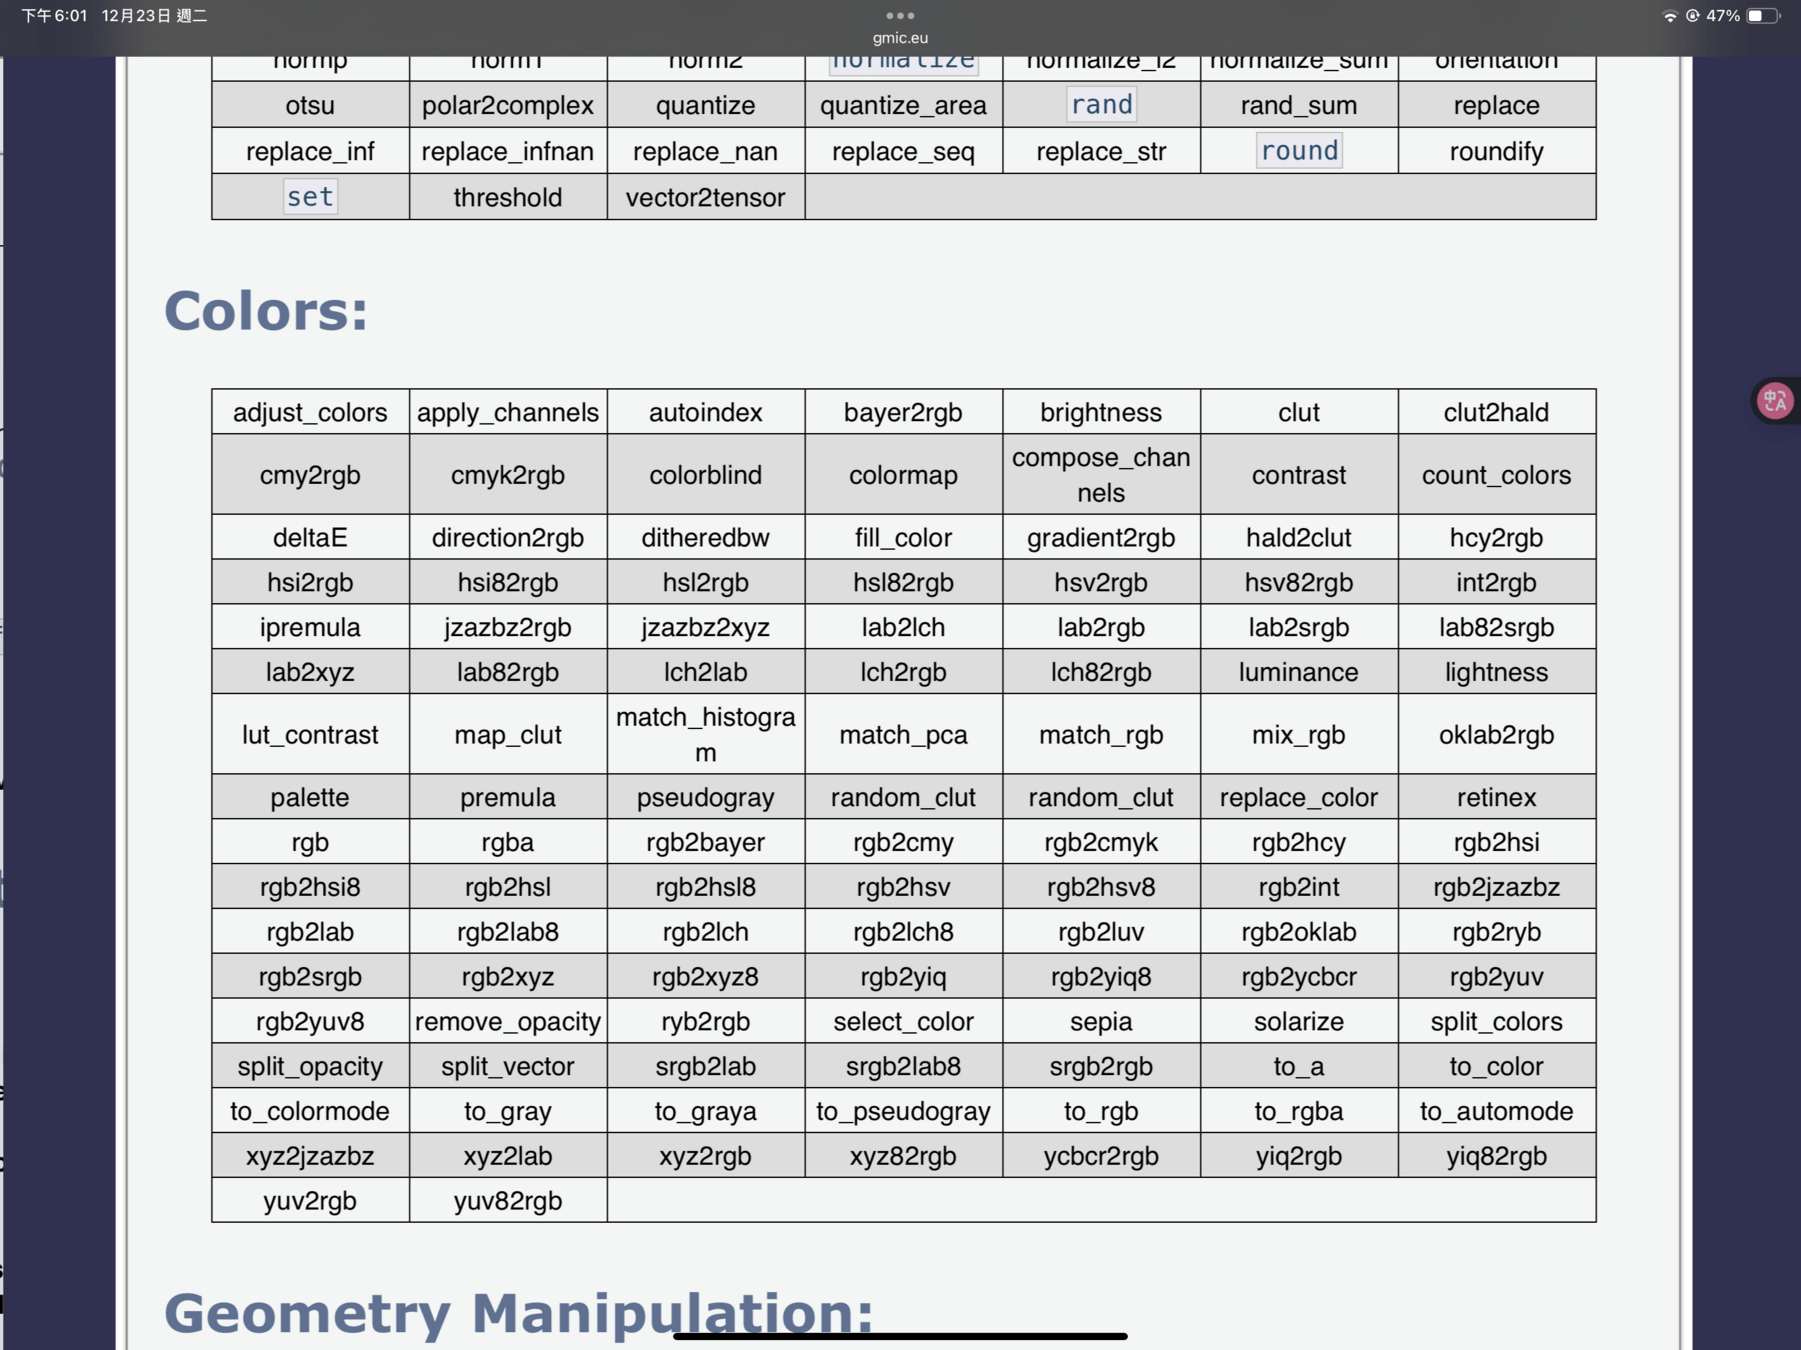Select luminance command
Screen dimensions: 1801x1350
coord(1299,672)
